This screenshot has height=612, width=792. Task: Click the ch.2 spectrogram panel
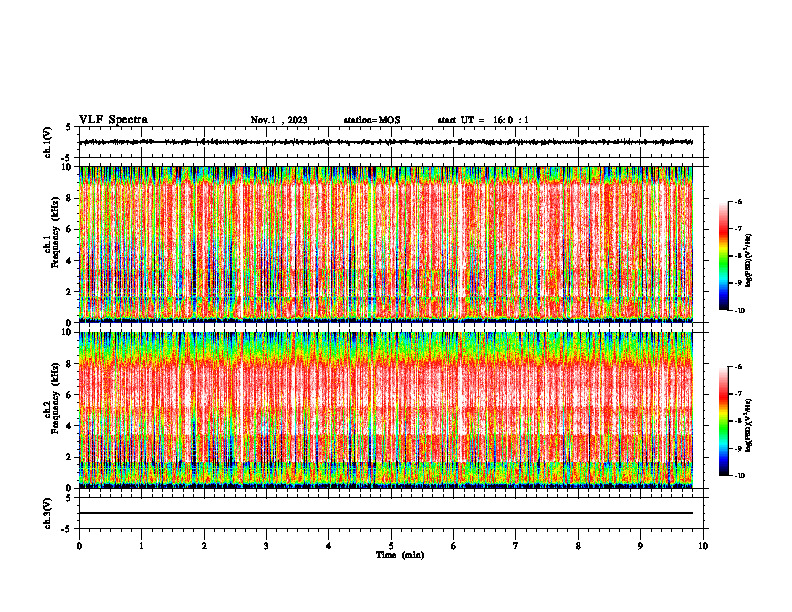click(386, 410)
